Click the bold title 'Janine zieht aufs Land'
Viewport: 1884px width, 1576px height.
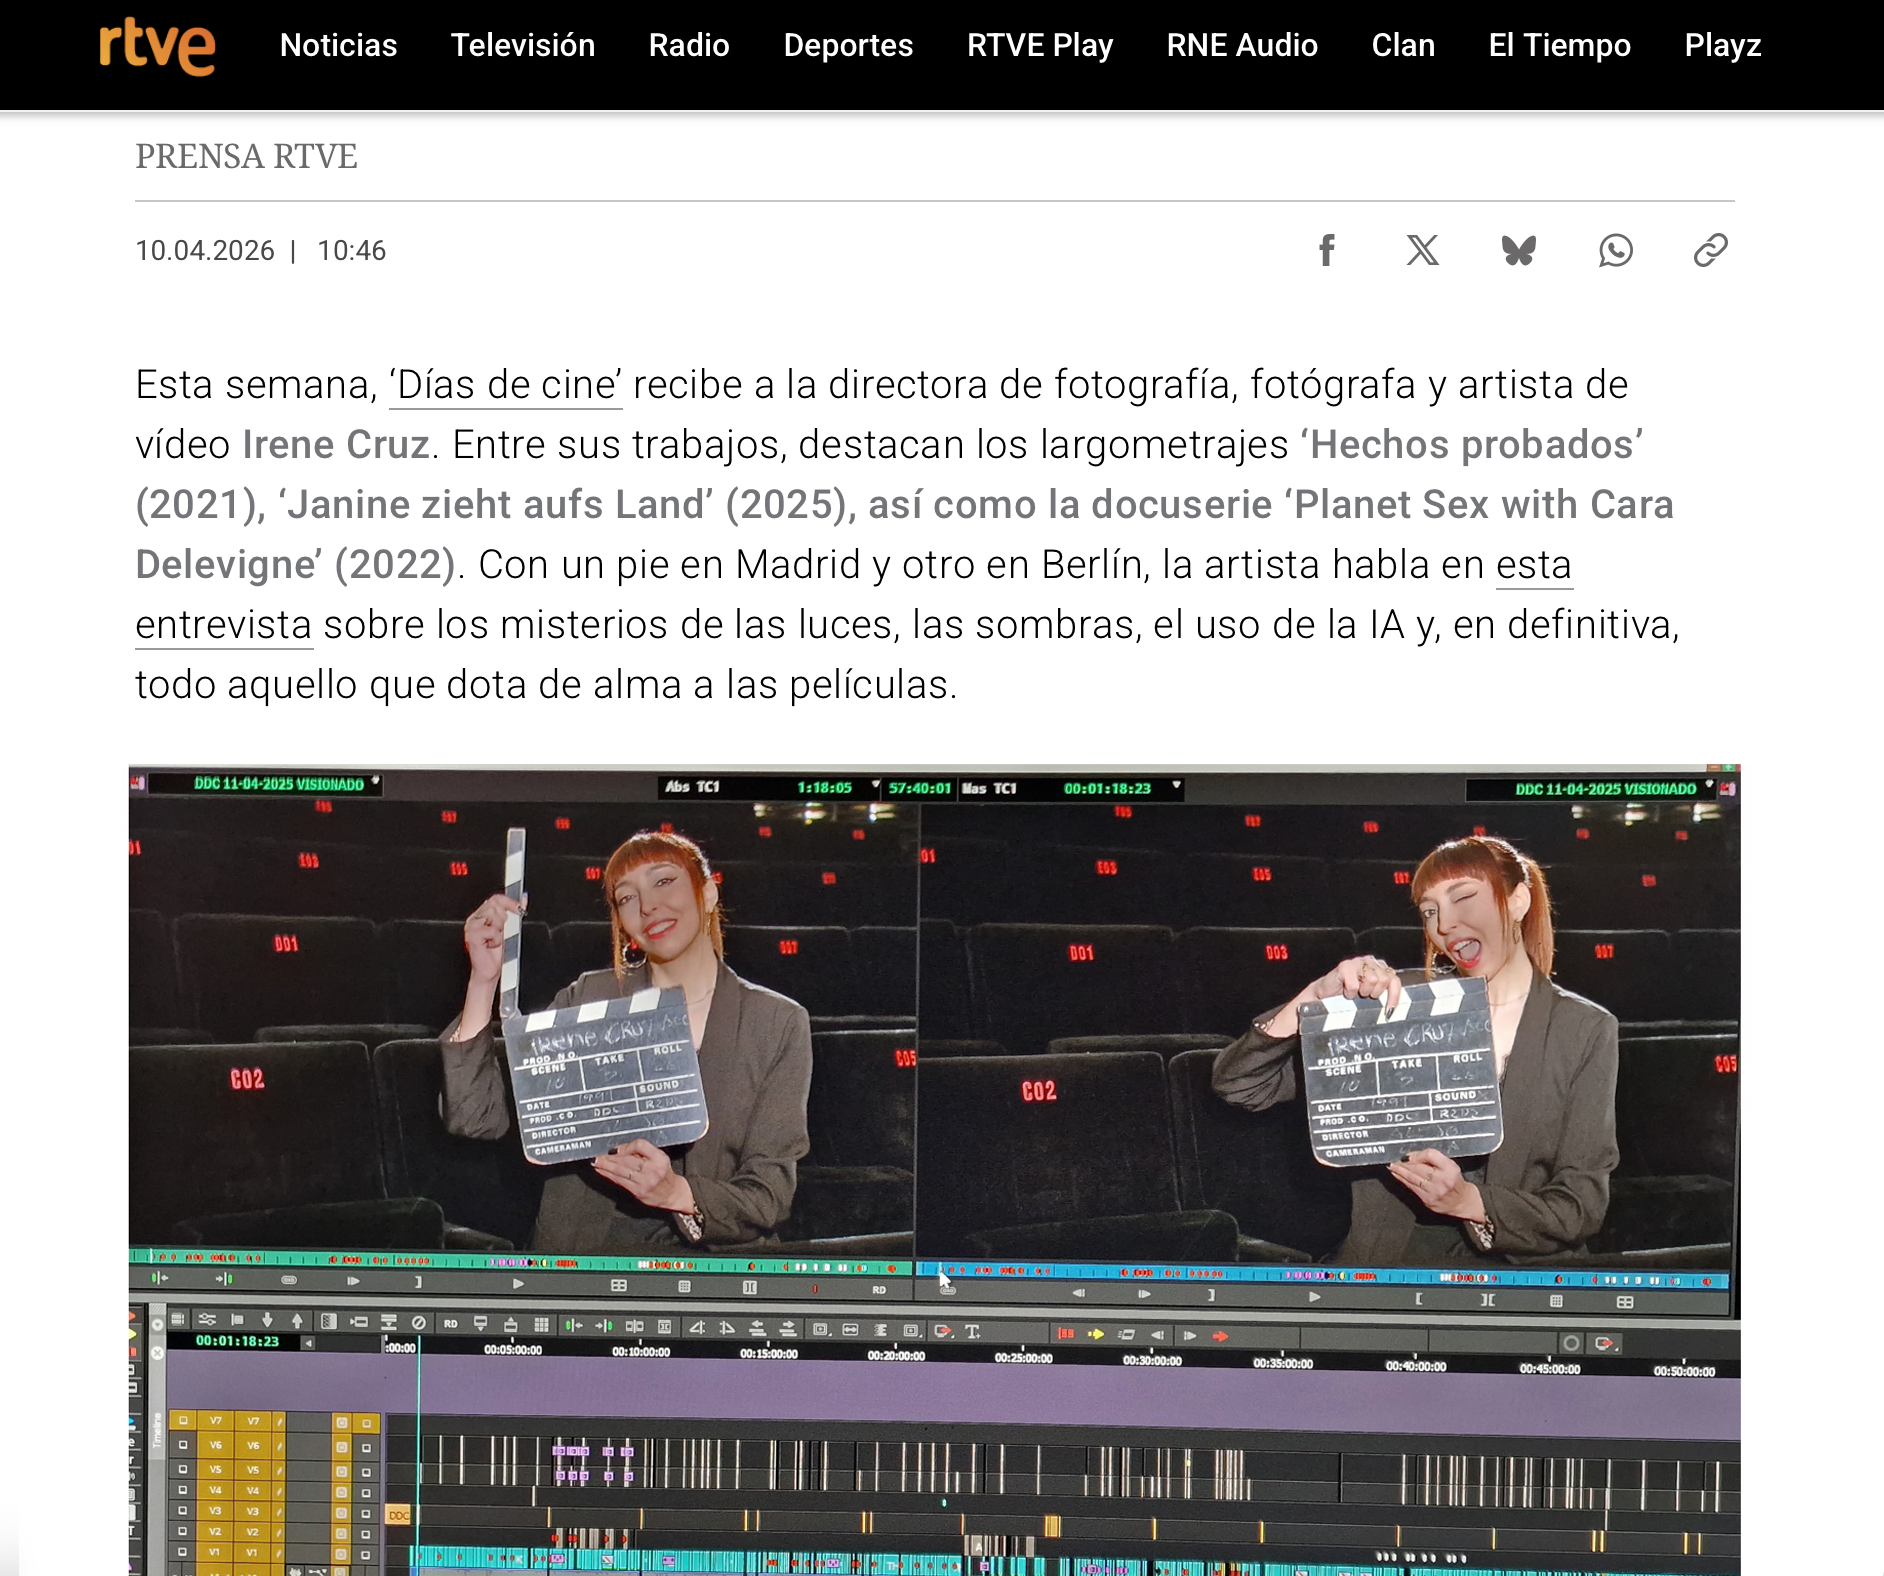click(495, 505)
